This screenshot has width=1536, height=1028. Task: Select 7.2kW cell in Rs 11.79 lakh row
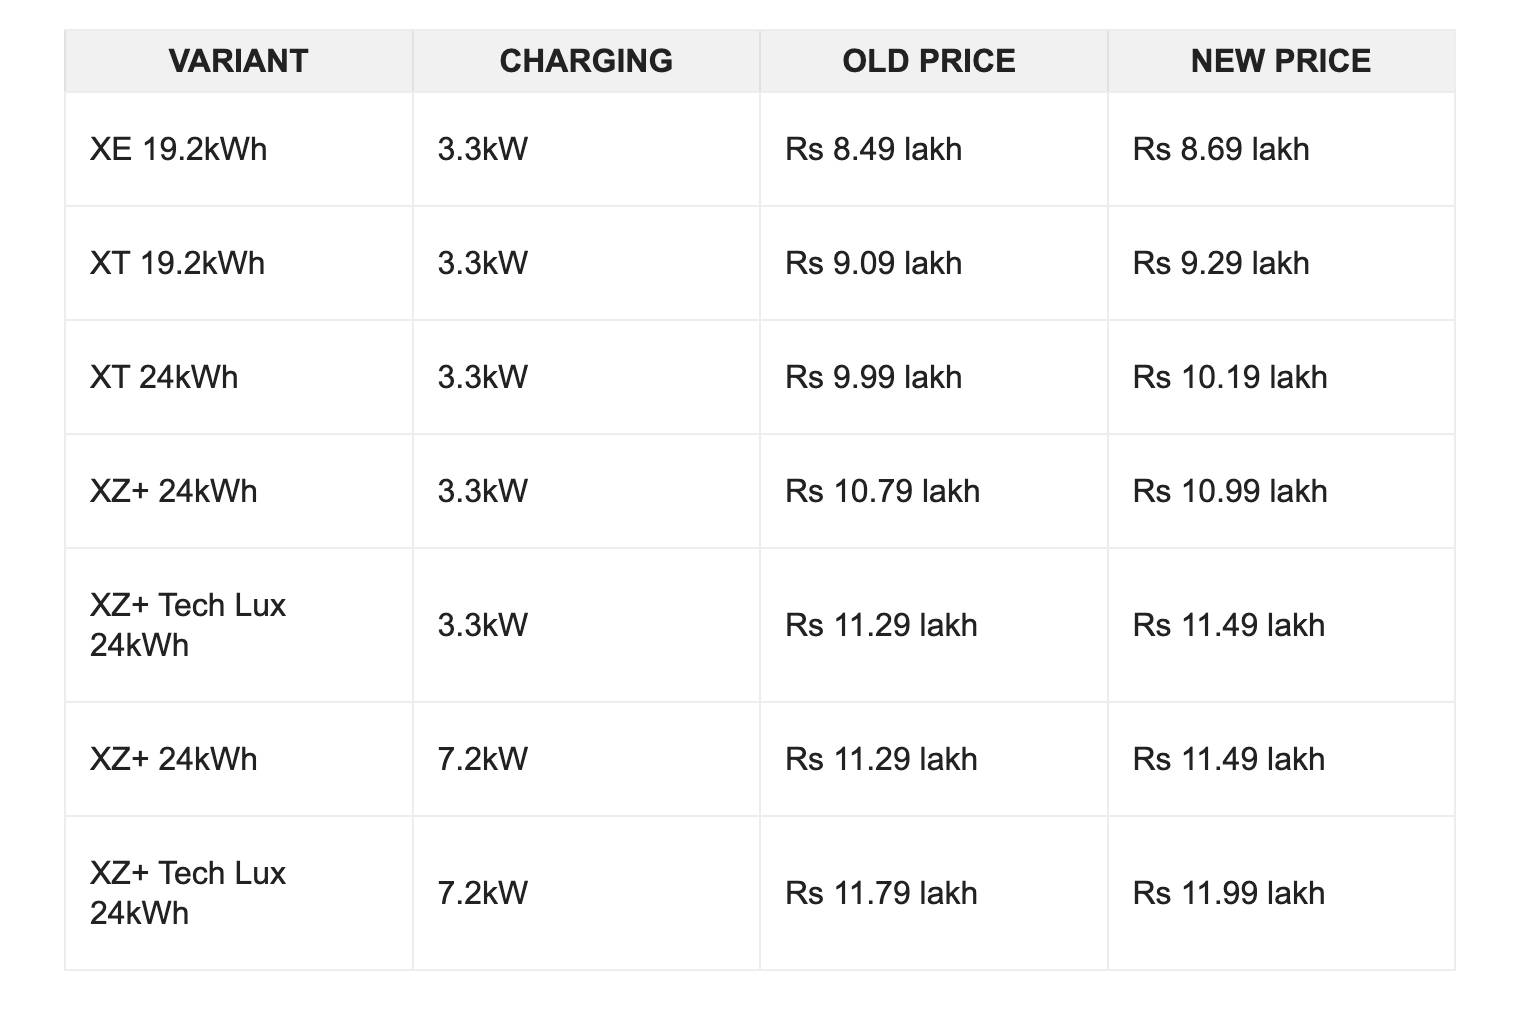(482, 894)
